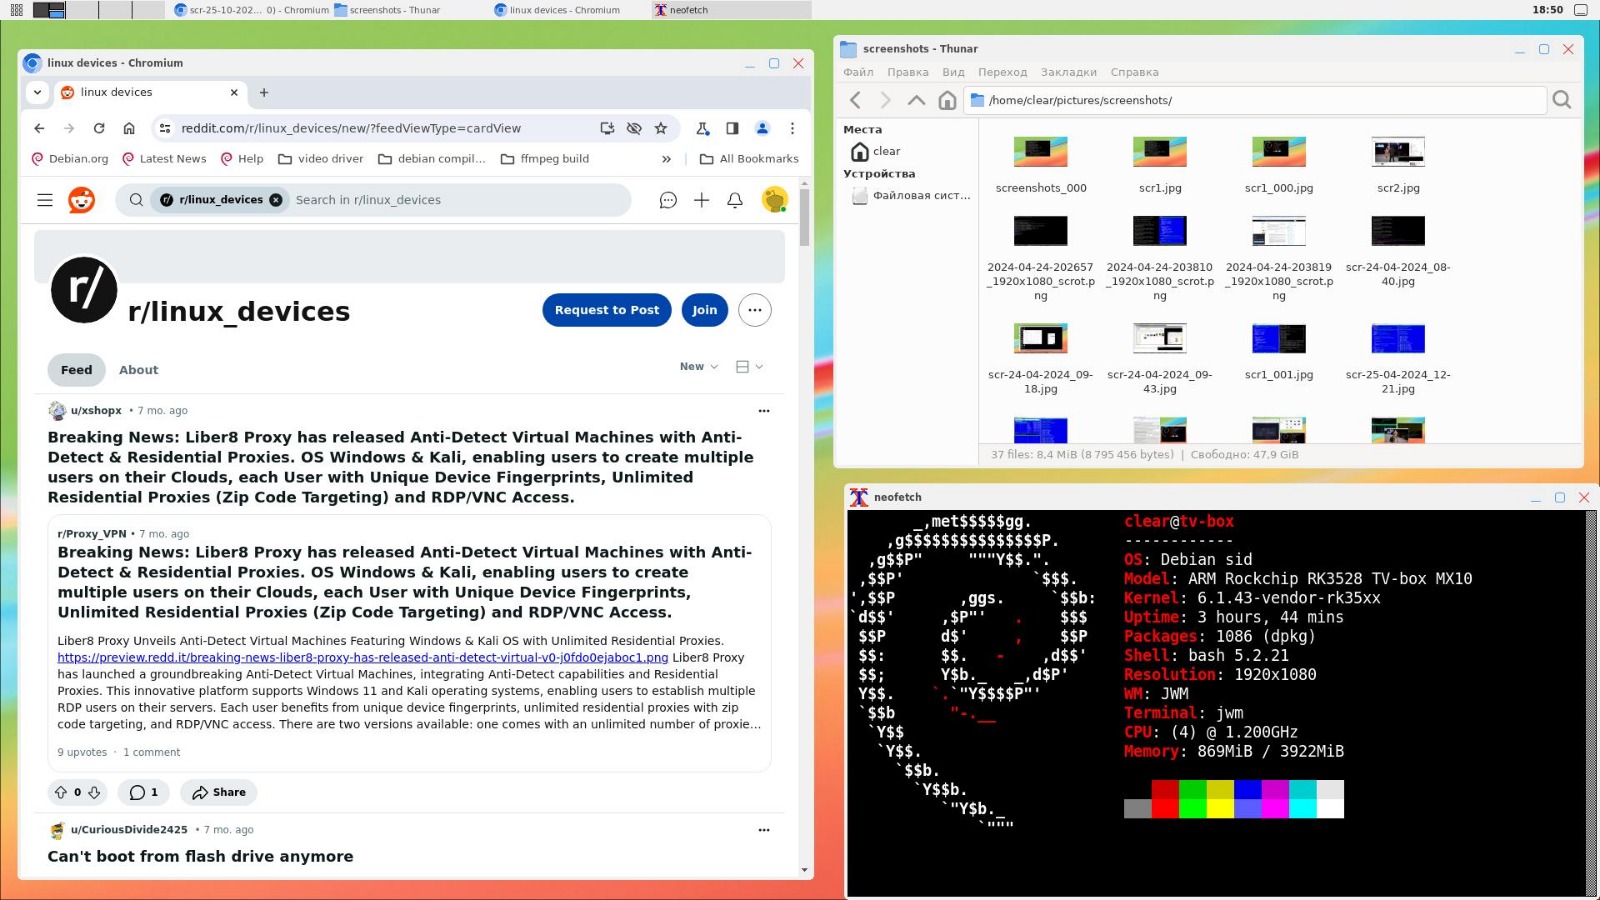Toggle the Chromium side panel
The height and width of the screenshot is (900, 1600).
[x=732, y=128]
